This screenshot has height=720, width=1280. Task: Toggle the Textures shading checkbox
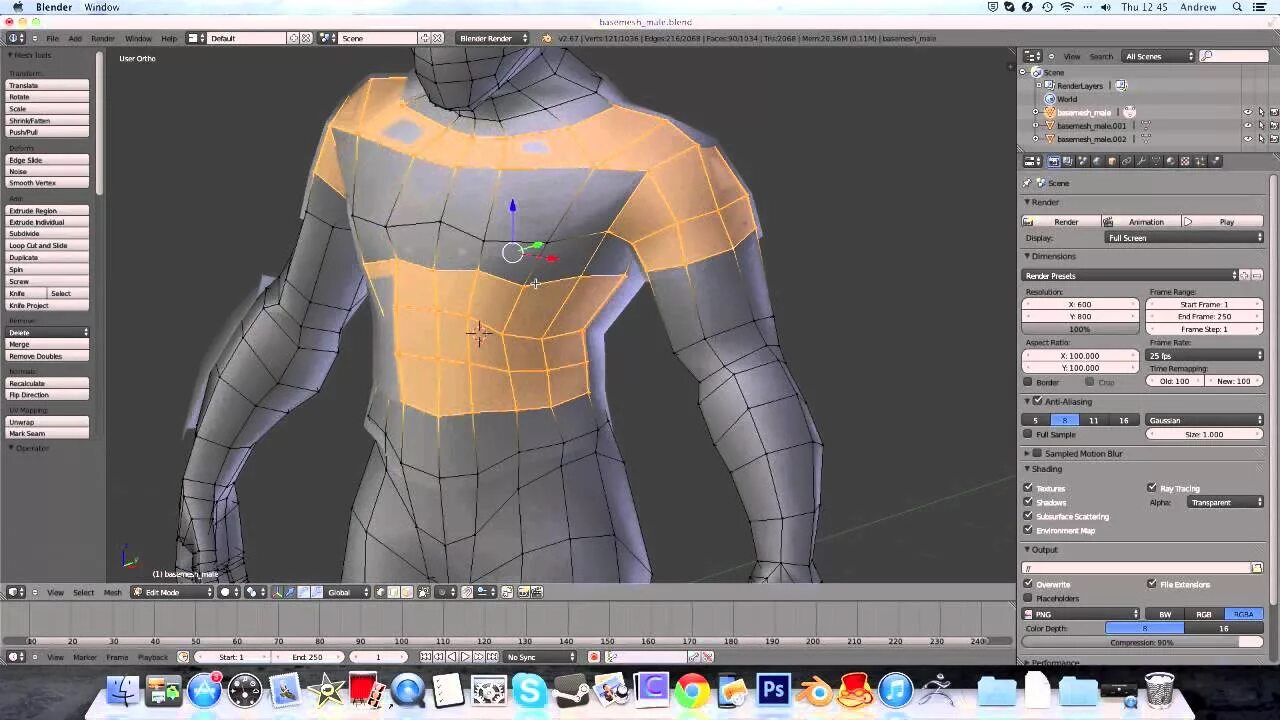point(1028,488)
